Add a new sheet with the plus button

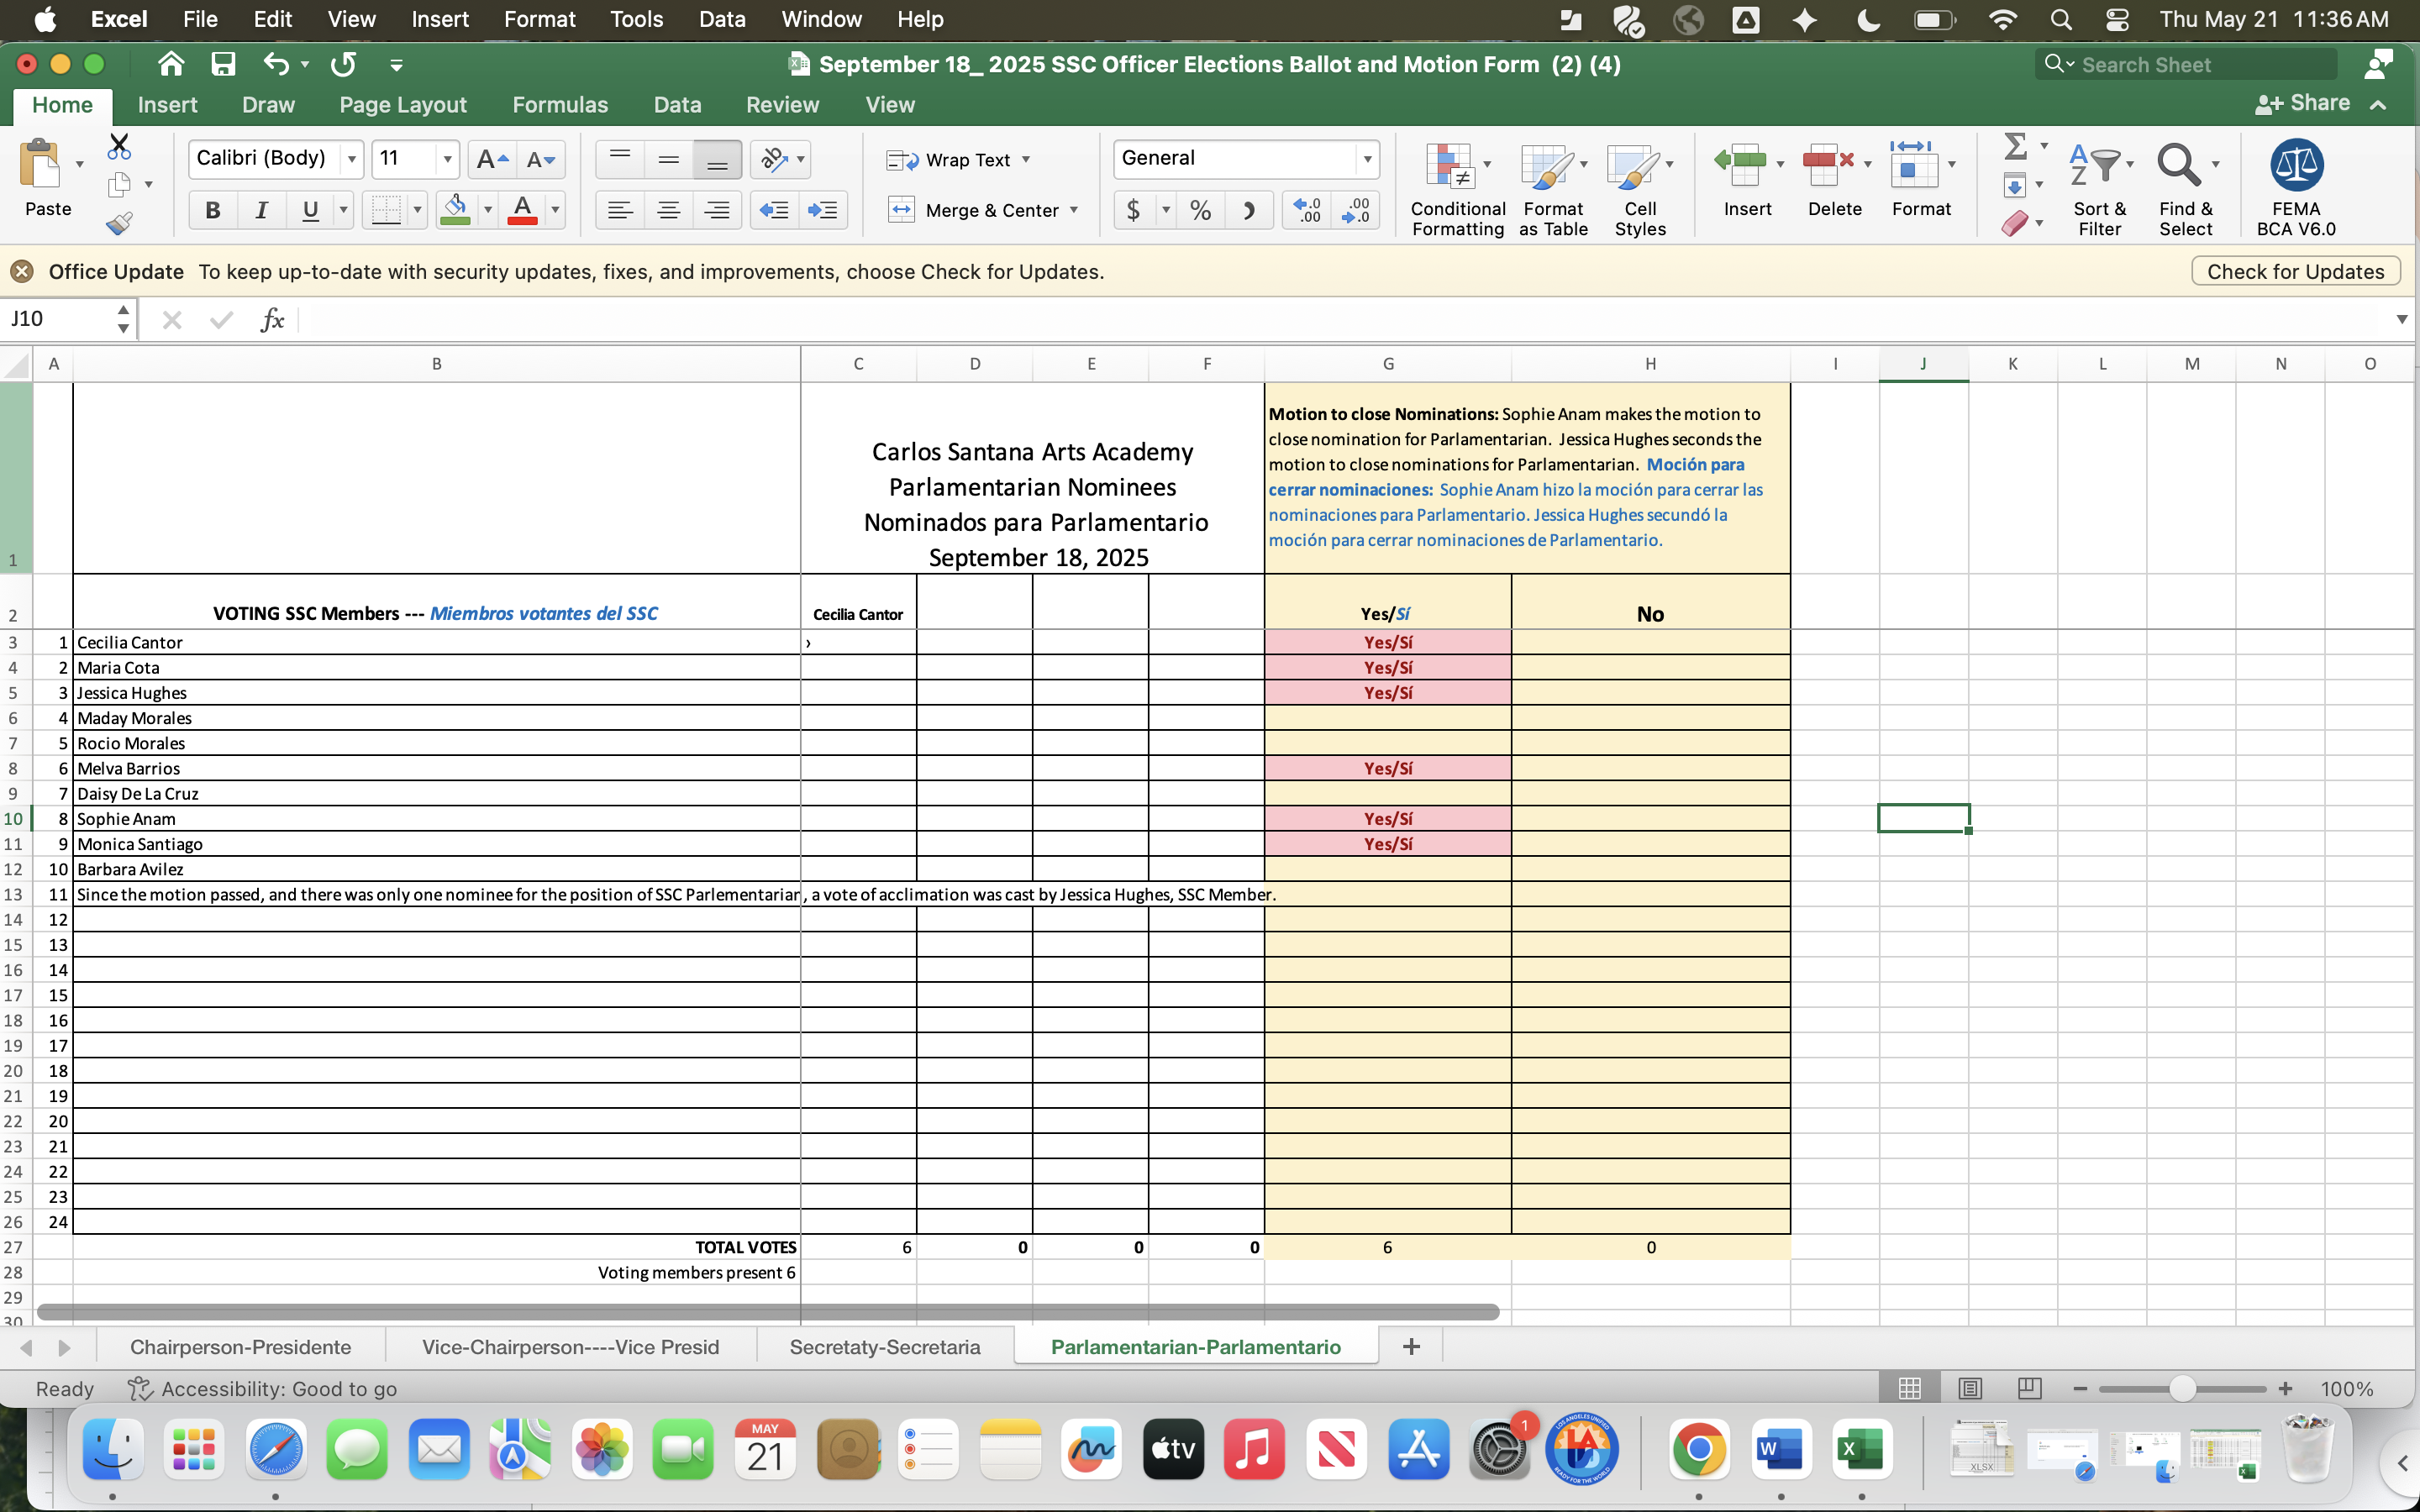point(1411,1347)
